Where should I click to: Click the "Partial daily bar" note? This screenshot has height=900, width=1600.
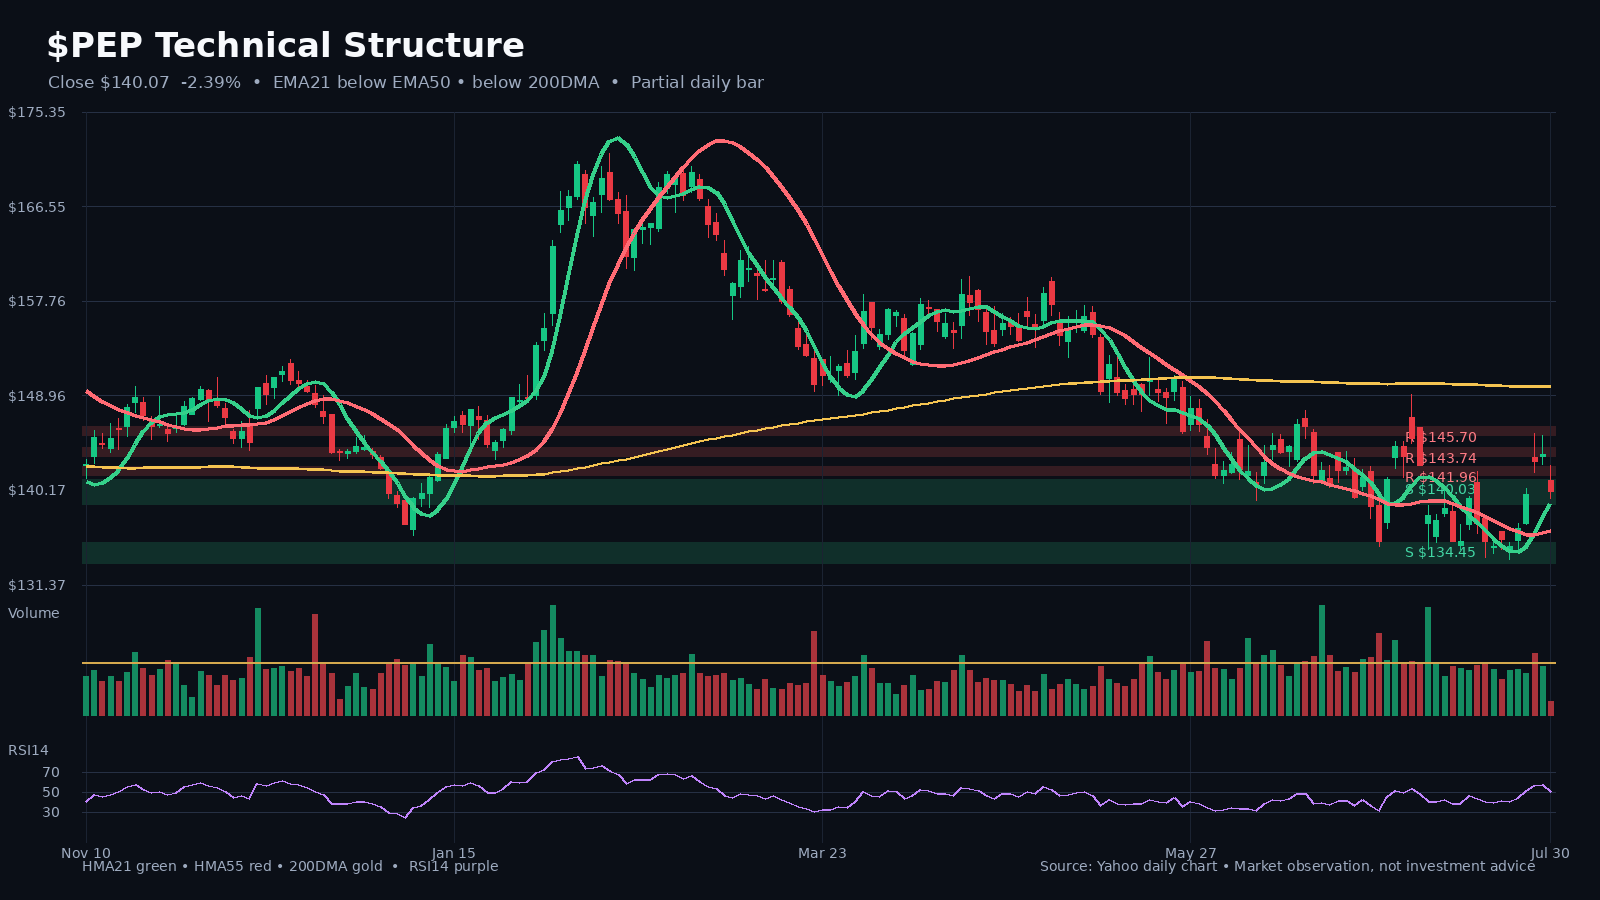pyautogui.click(x=697, y=83)
